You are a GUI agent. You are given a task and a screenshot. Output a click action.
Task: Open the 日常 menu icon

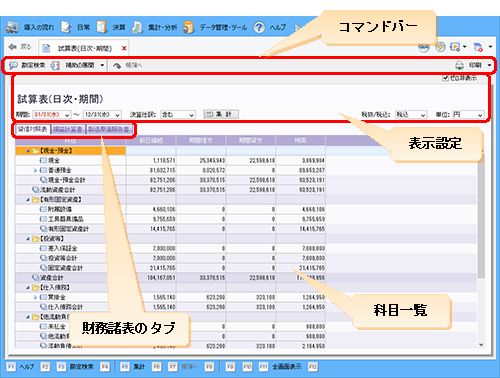tap(67, 27)
